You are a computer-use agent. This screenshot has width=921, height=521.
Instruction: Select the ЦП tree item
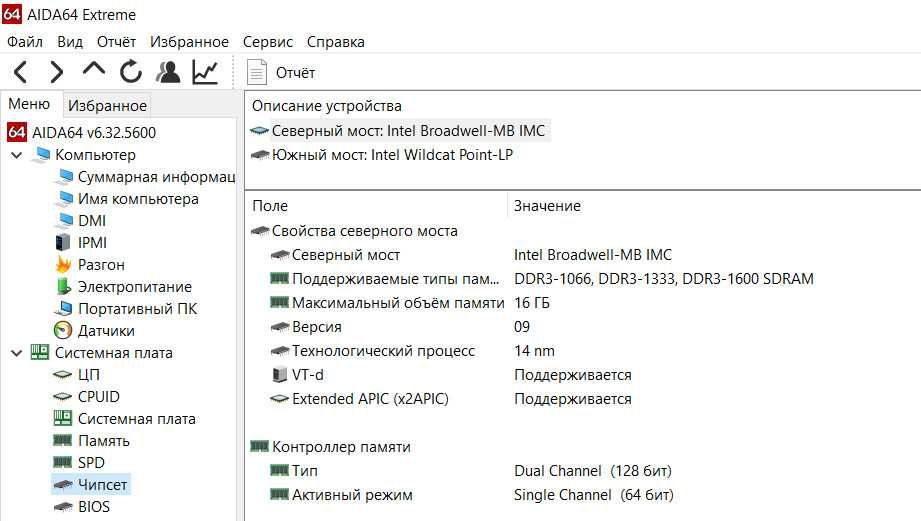(76, 375)
